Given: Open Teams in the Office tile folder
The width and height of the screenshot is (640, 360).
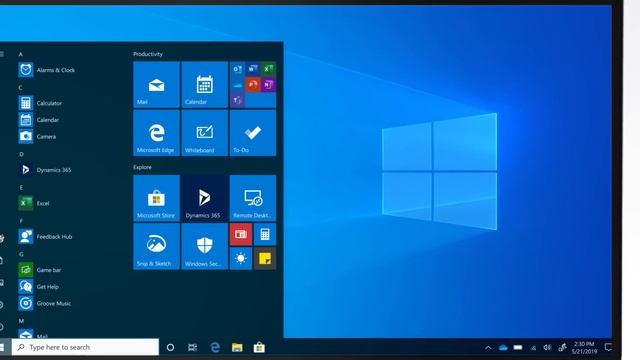Looking at the screenshot, I should (238, 100).
